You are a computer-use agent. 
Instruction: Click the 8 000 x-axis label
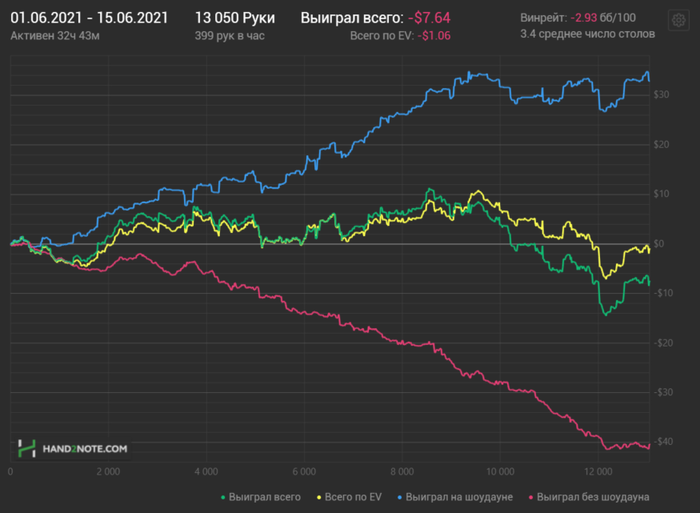402,472
